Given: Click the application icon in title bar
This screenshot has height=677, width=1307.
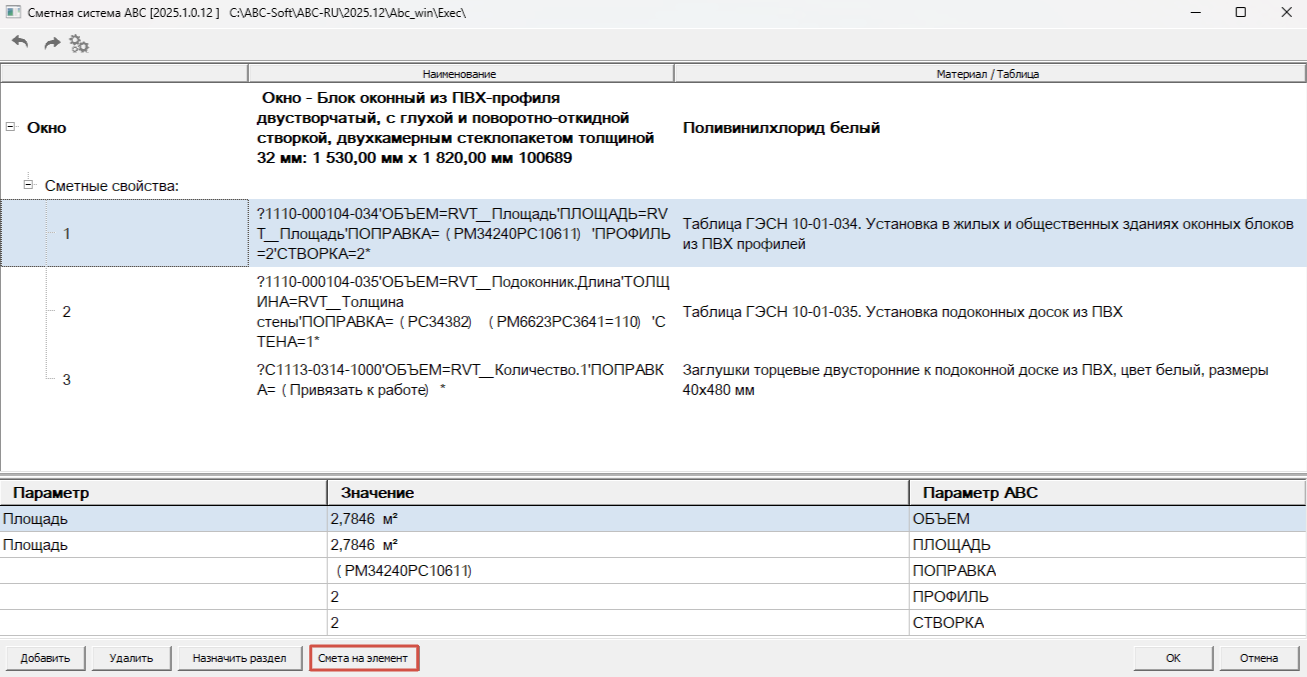Looking at the screenshot, I should pos(12,12).
